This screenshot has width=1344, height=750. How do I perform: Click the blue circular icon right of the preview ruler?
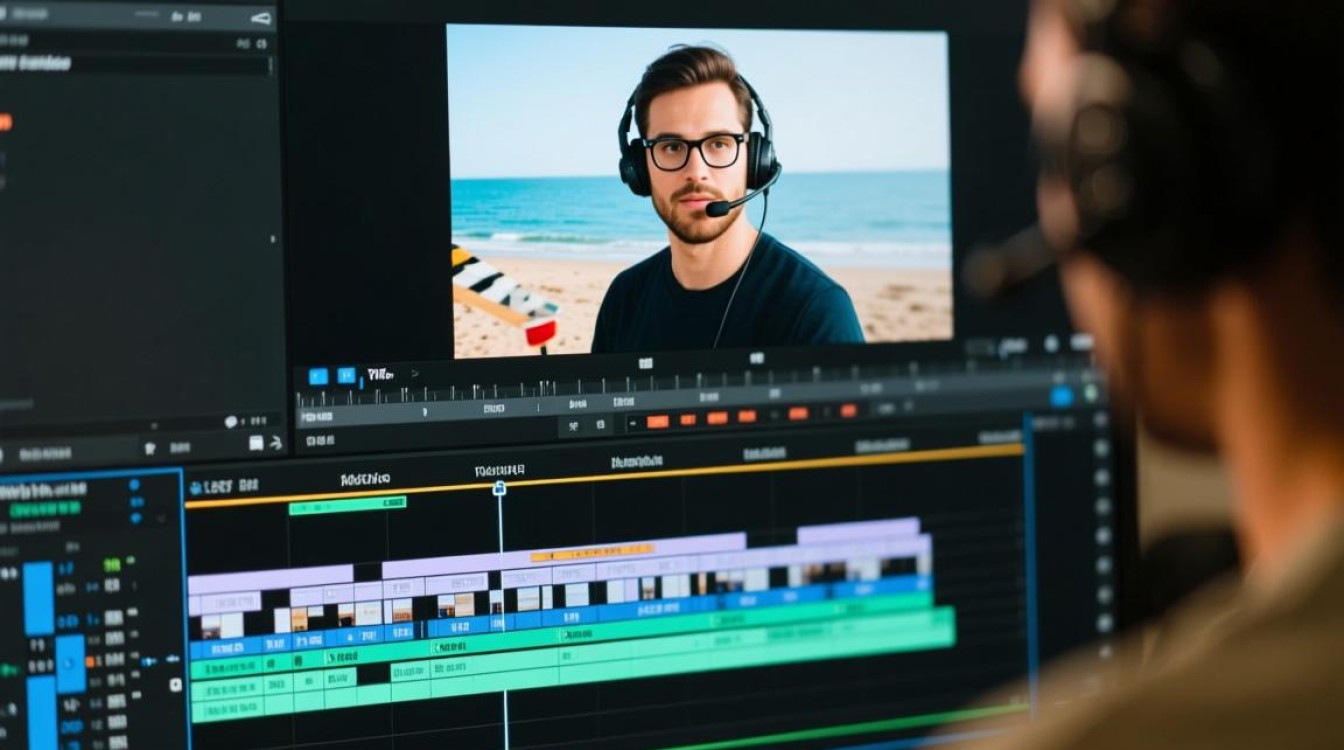1061,396
